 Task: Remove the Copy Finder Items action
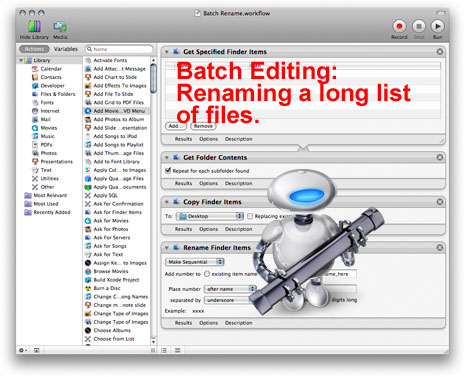[440, 202]
